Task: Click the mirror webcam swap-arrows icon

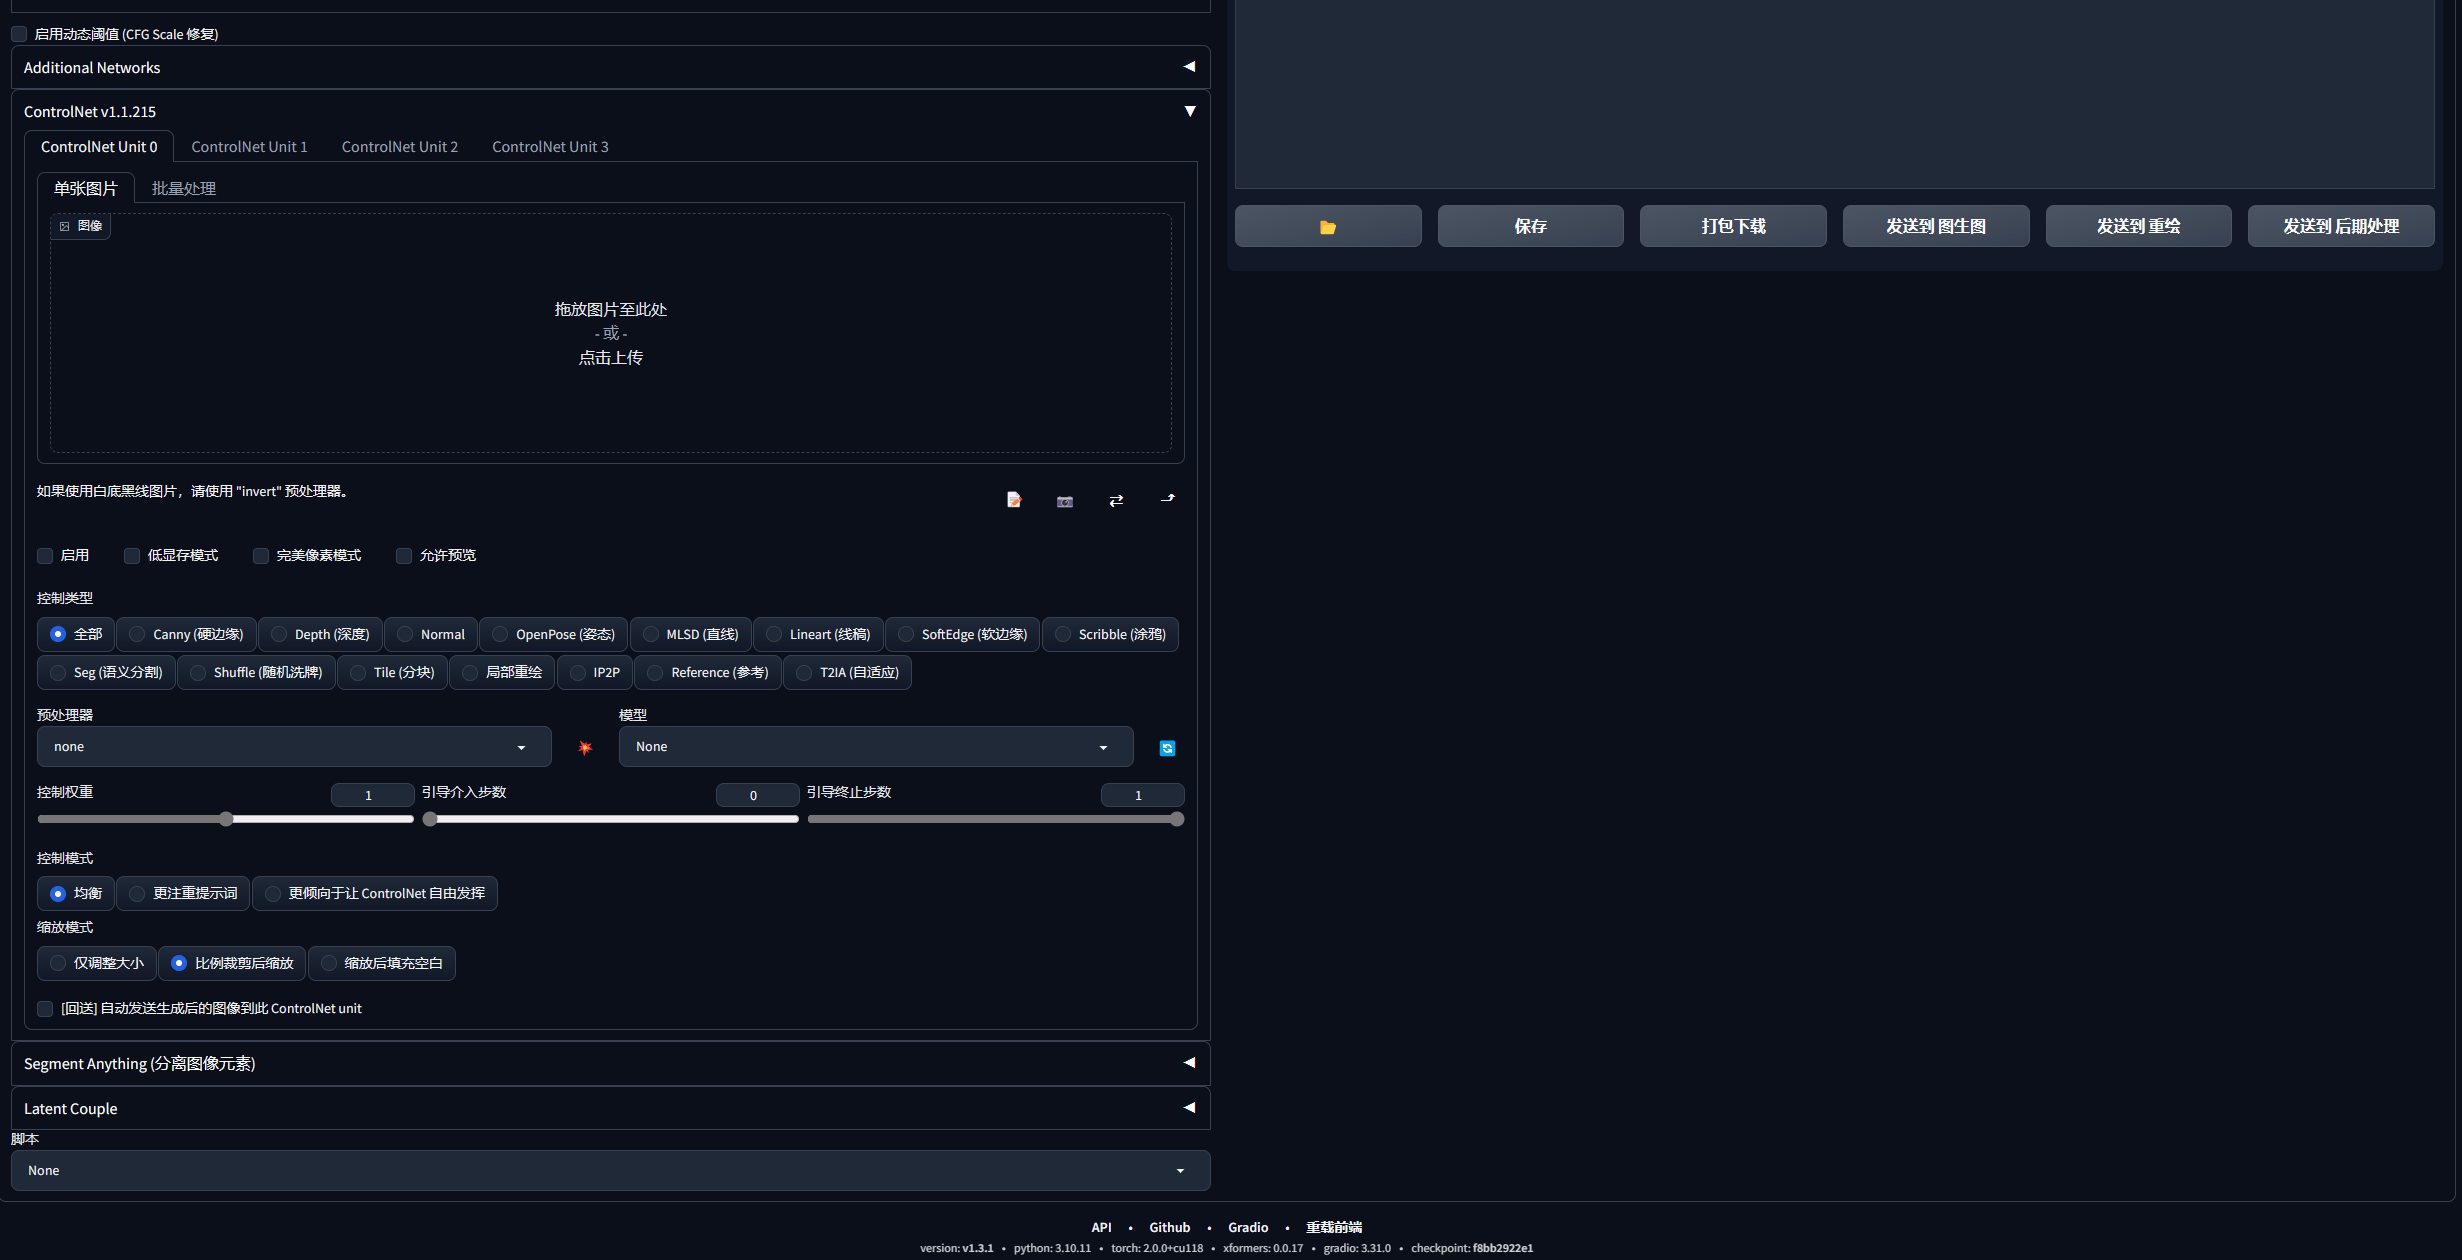Action: tap(1116, 500)
